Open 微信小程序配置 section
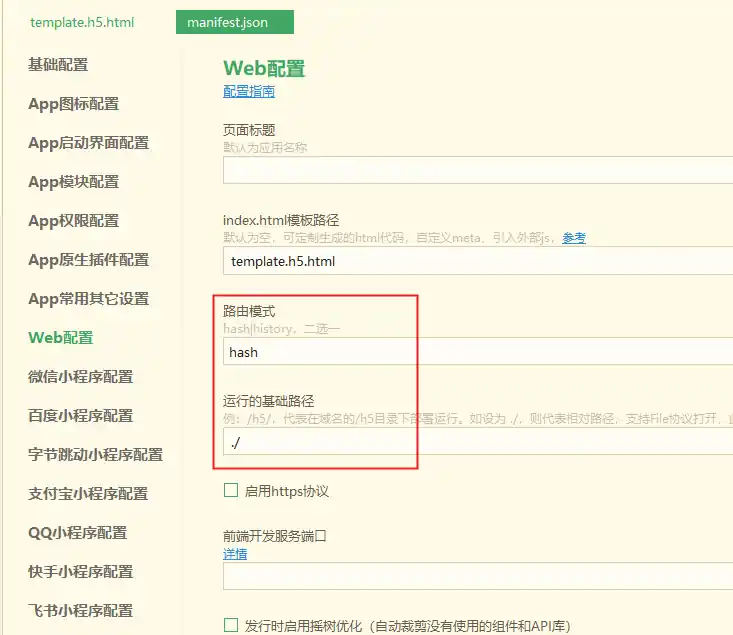 (80, 377)
